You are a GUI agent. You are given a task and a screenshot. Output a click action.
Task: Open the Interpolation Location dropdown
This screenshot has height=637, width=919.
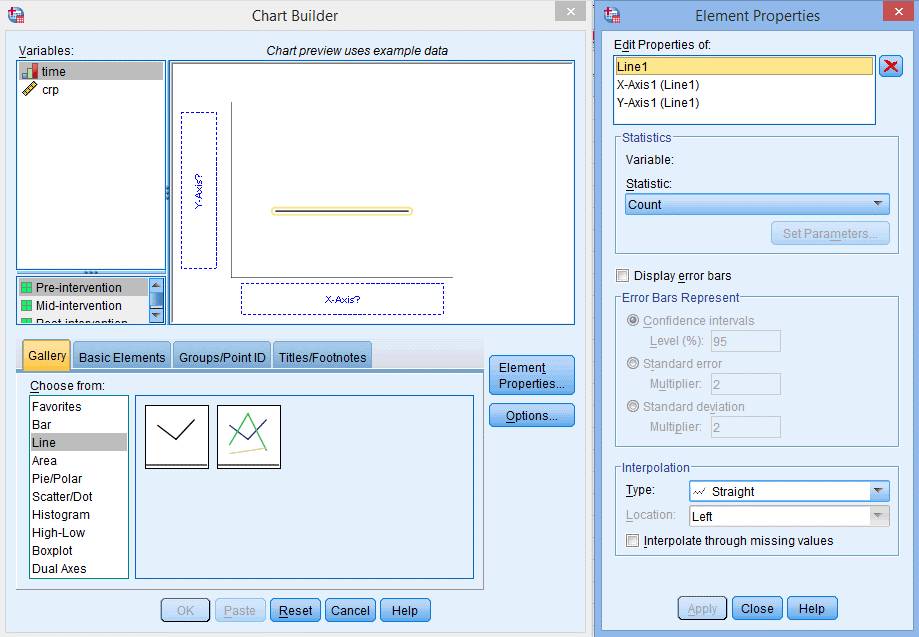pos(789,516)
